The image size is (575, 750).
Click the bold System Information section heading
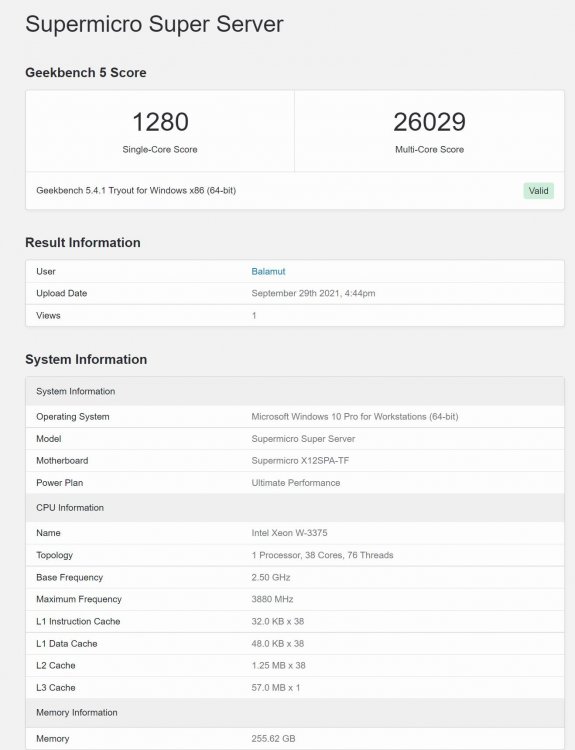(86, 359)
